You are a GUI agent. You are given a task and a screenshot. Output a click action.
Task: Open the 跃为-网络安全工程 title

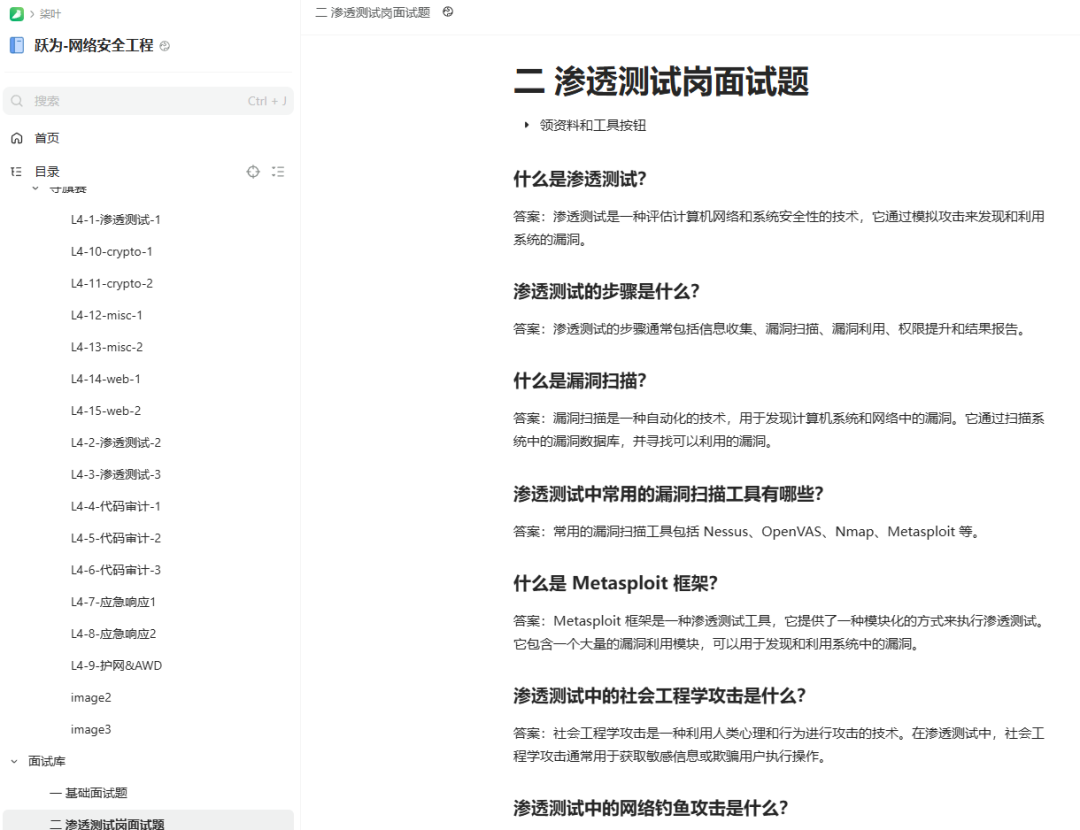94,45
